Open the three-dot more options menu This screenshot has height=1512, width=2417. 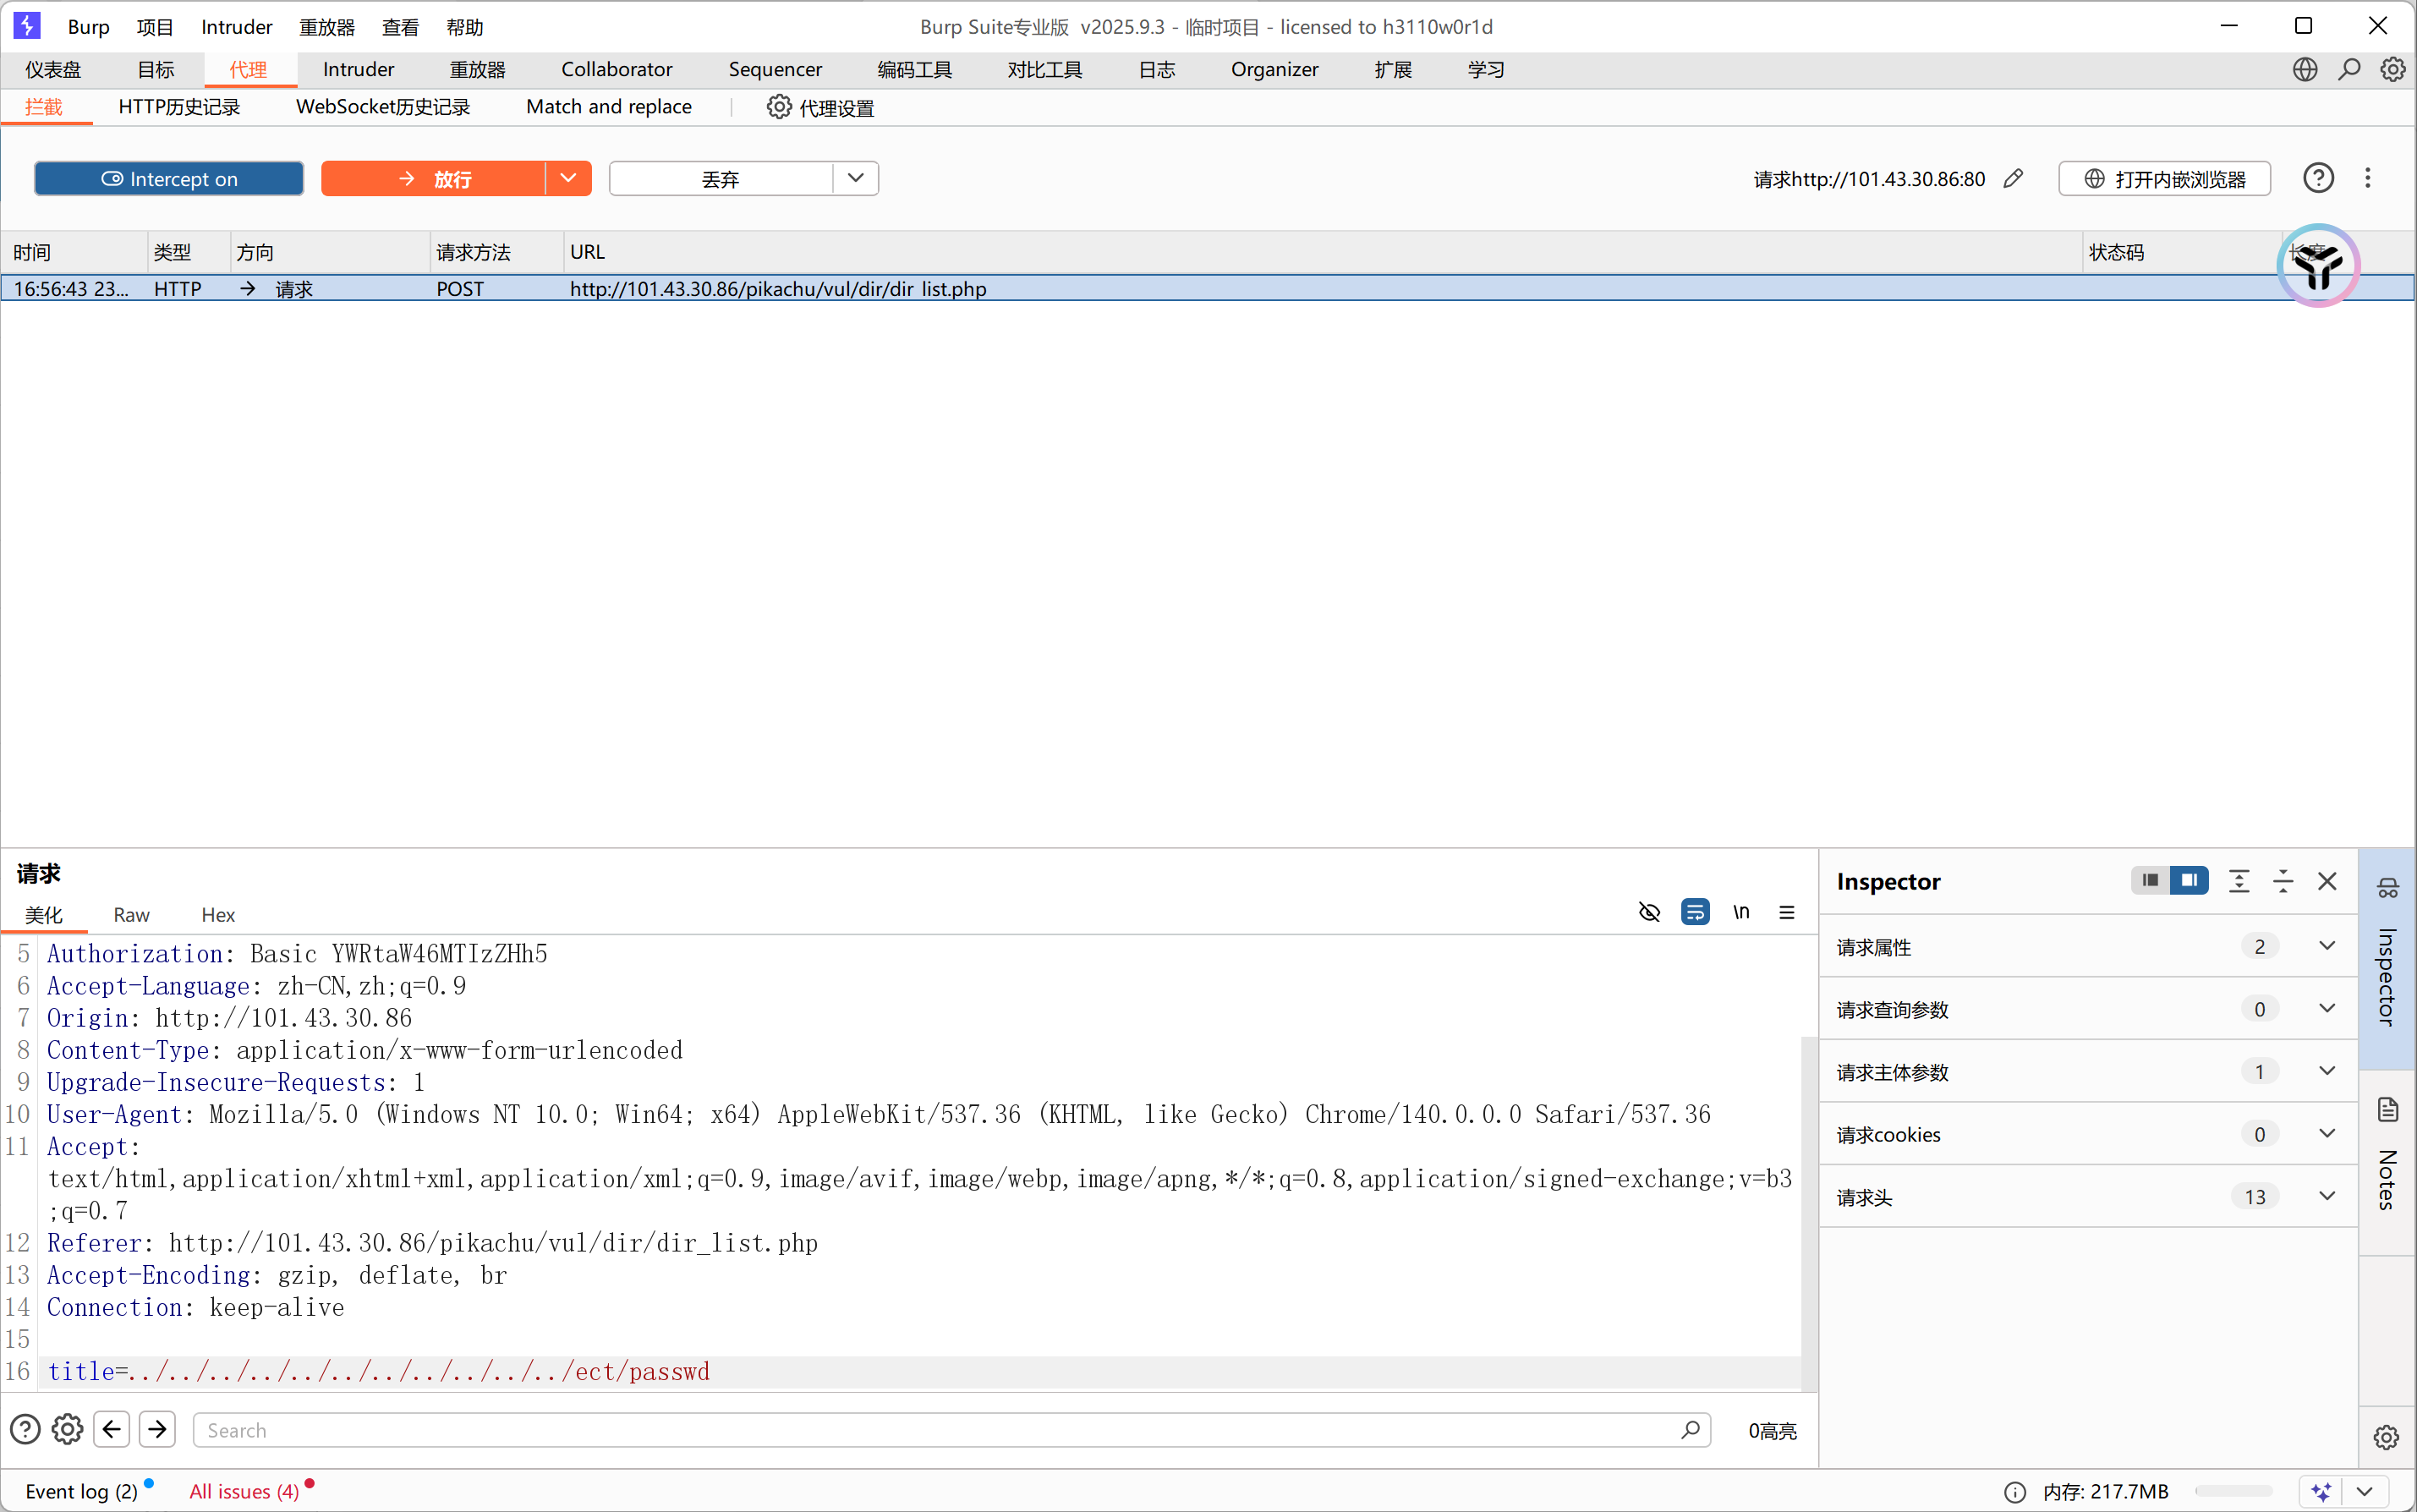point(2368,178)
